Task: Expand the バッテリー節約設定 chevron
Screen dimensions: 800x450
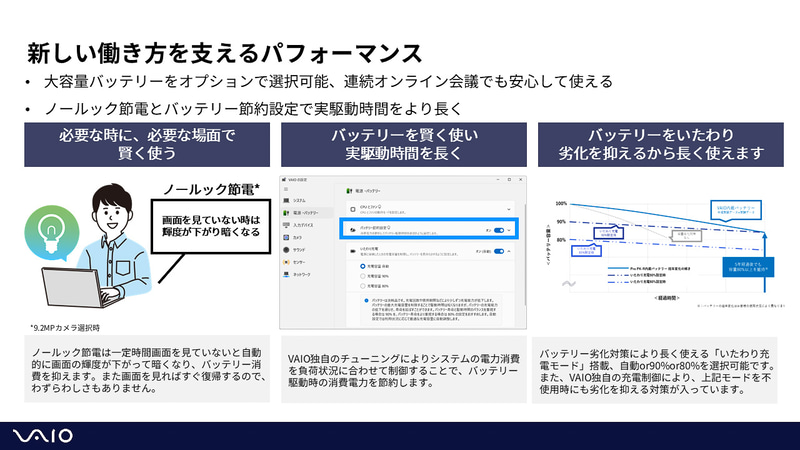Action: (509, 231)
